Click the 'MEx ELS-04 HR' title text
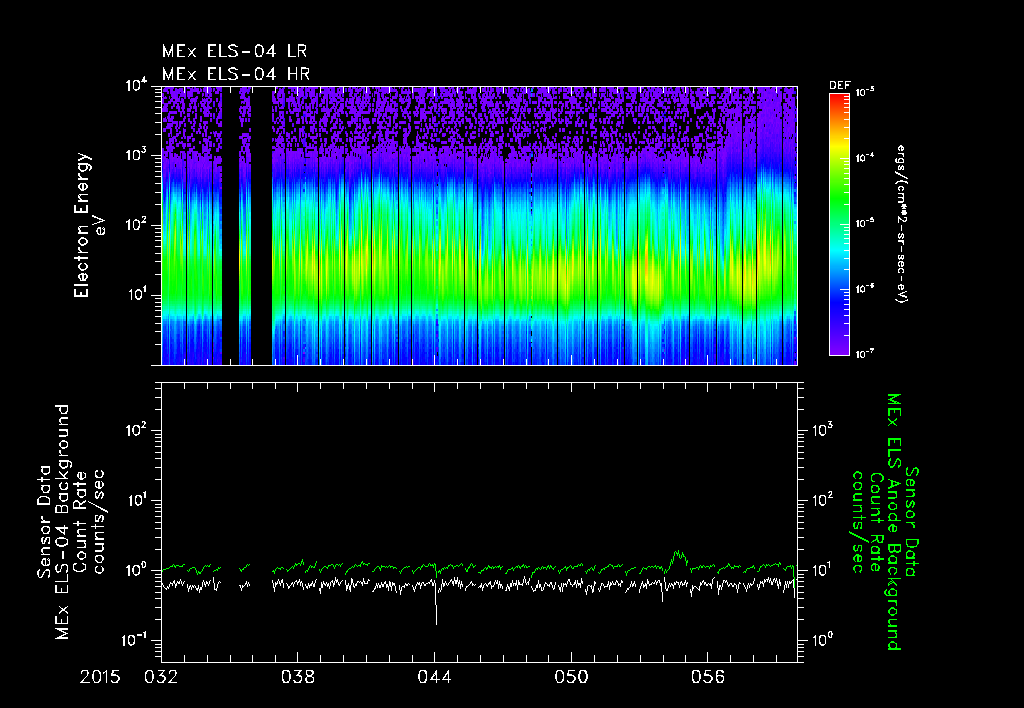Viewport: 1024px width, 708px height. point(236,74)
